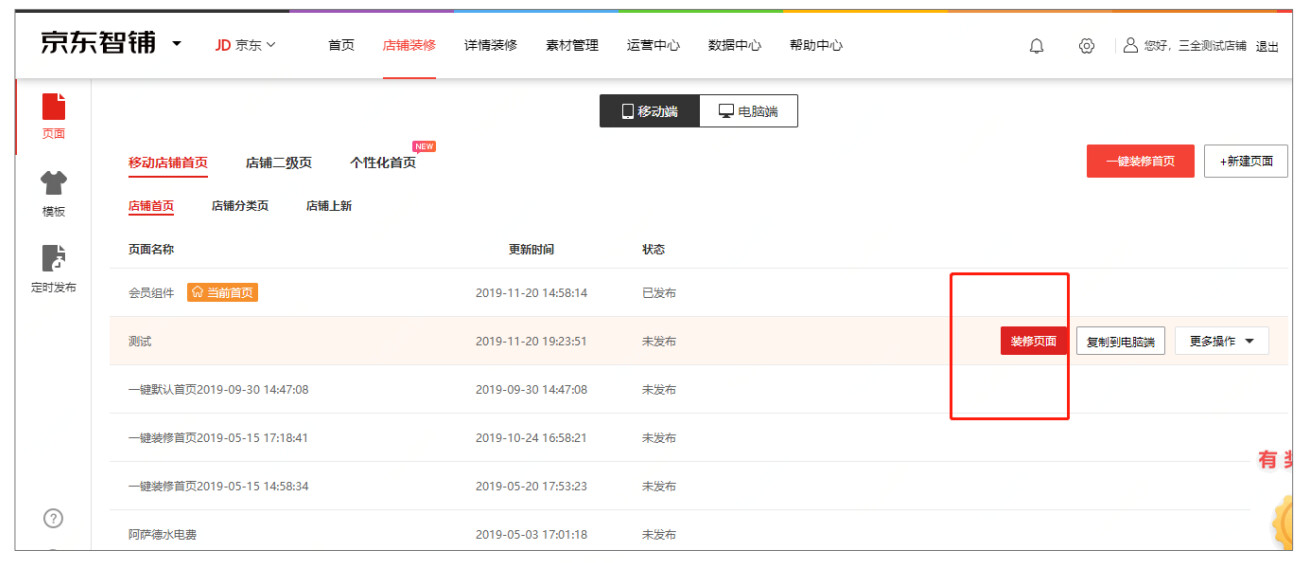1307x563 pixels.
Task: Open the 模板 shirt icon
Action: pos(53,183)
